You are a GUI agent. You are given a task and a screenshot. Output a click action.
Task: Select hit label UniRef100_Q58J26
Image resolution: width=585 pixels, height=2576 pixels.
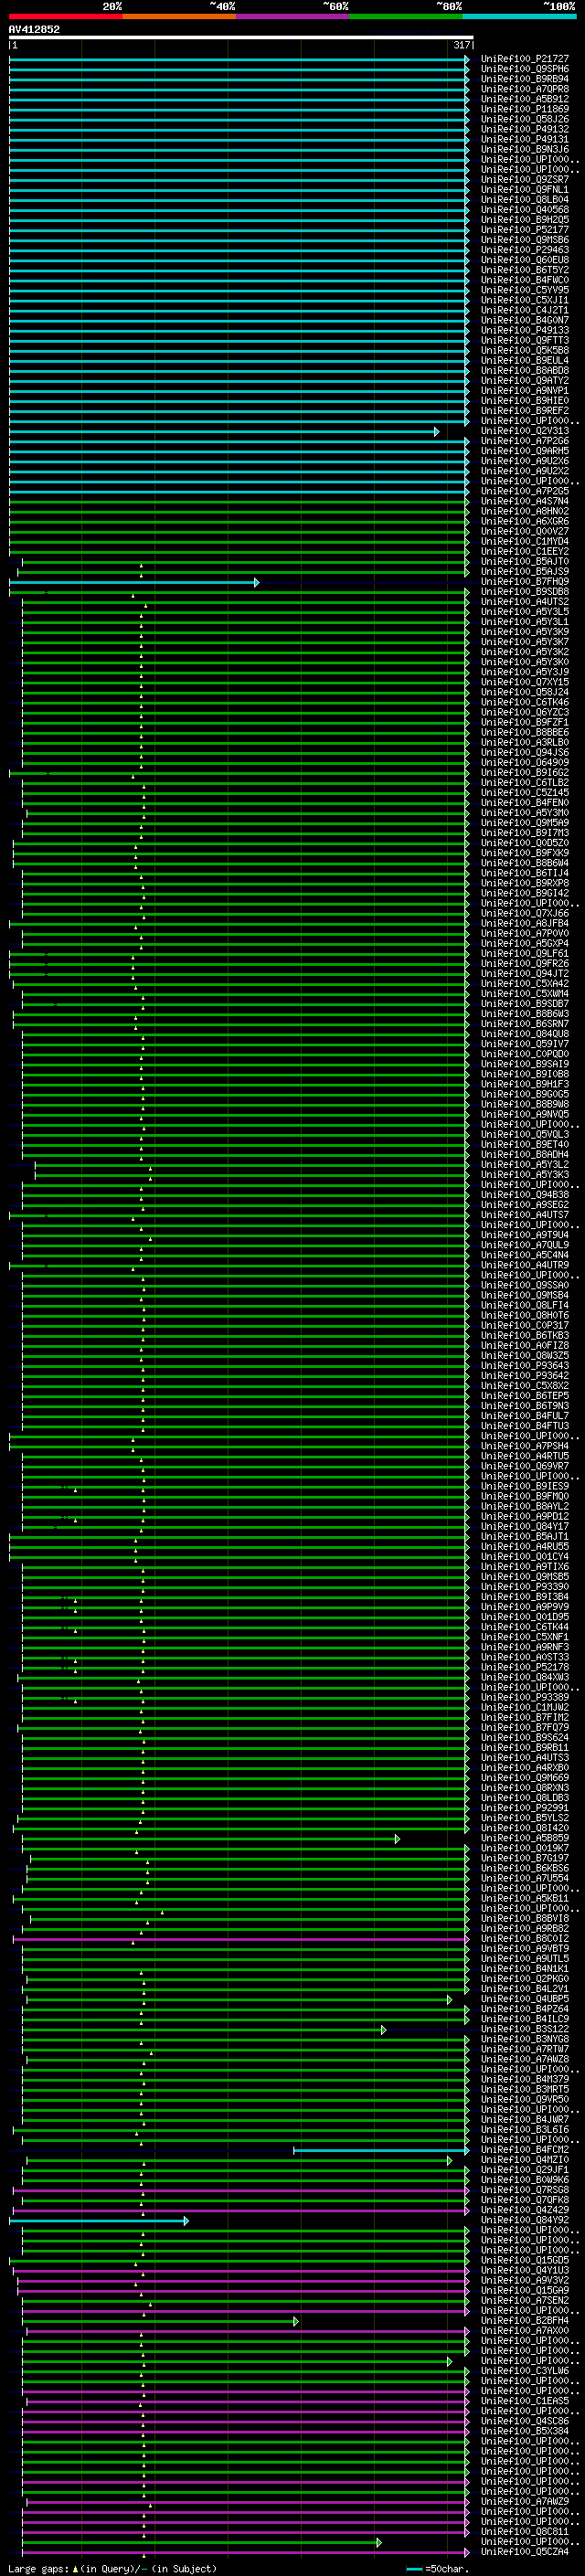(525, 119)
